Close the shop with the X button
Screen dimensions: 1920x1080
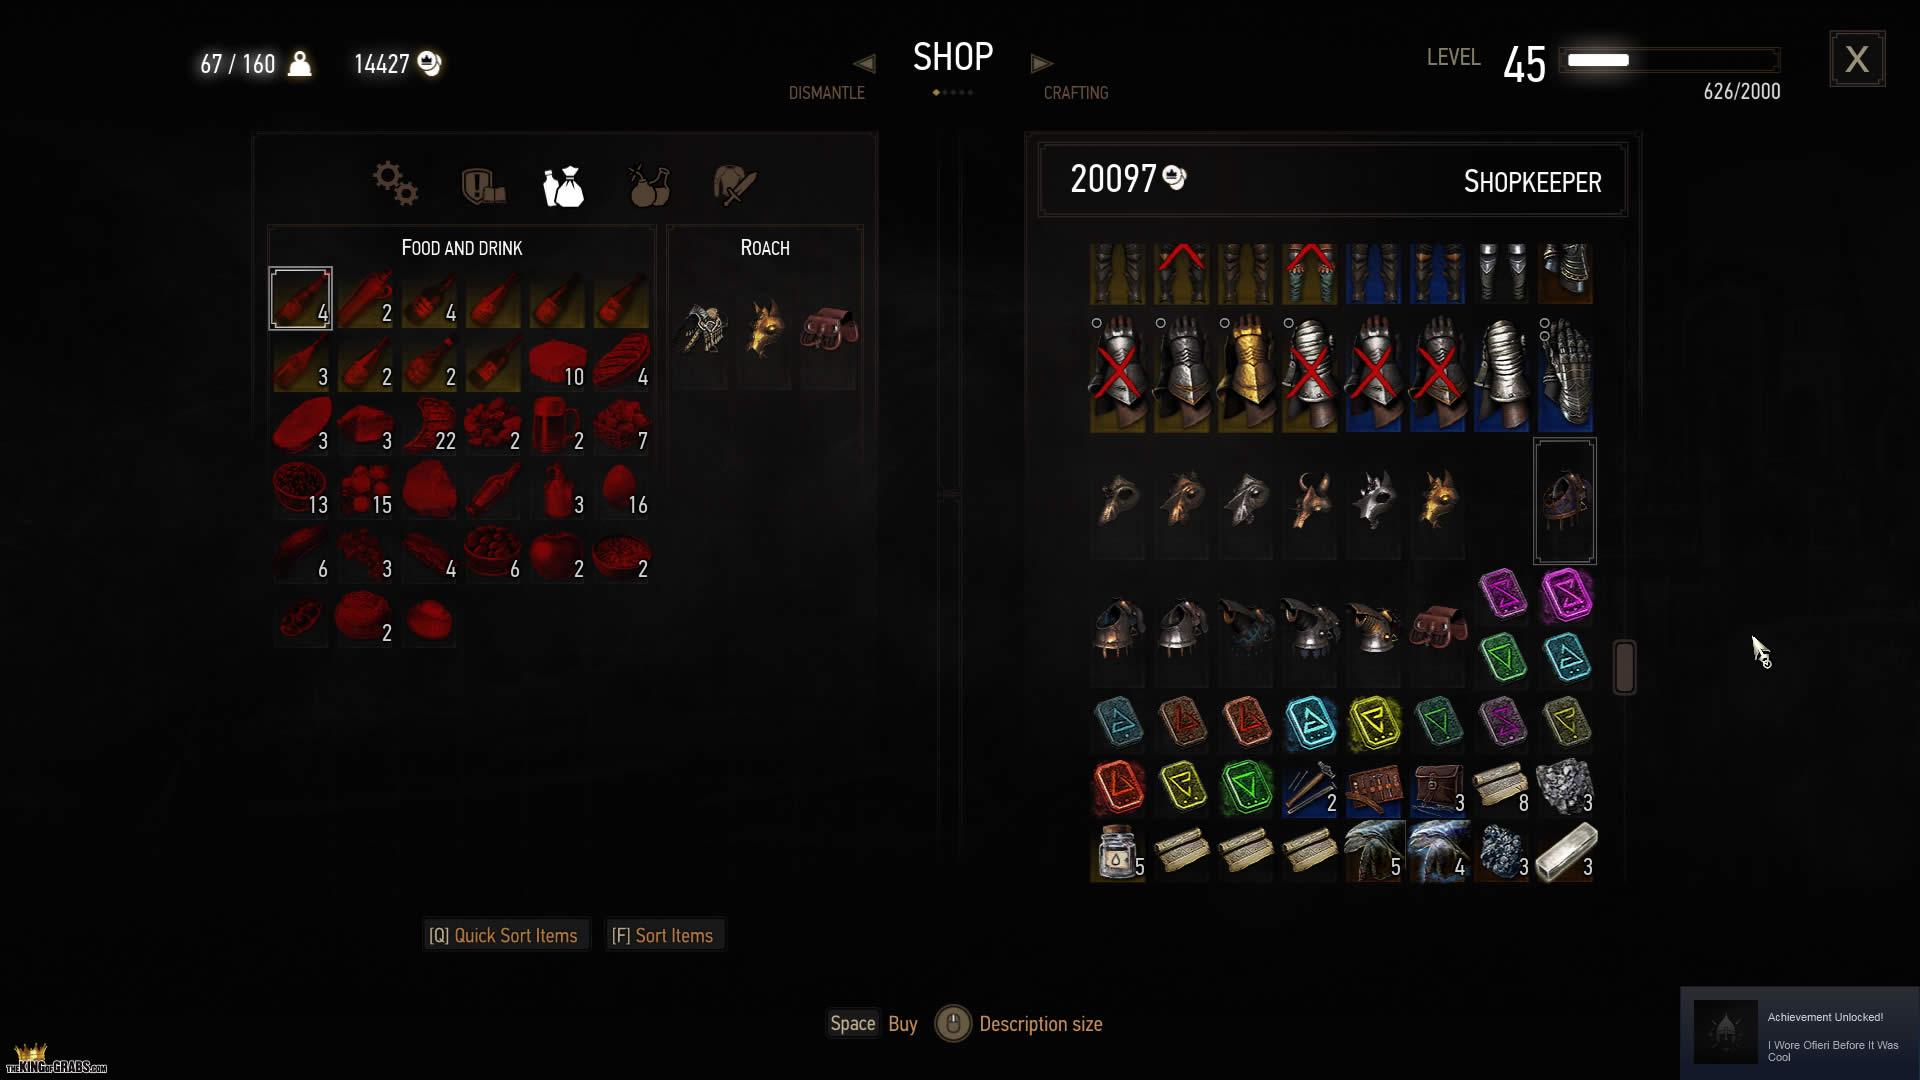tap(1857, 59)
